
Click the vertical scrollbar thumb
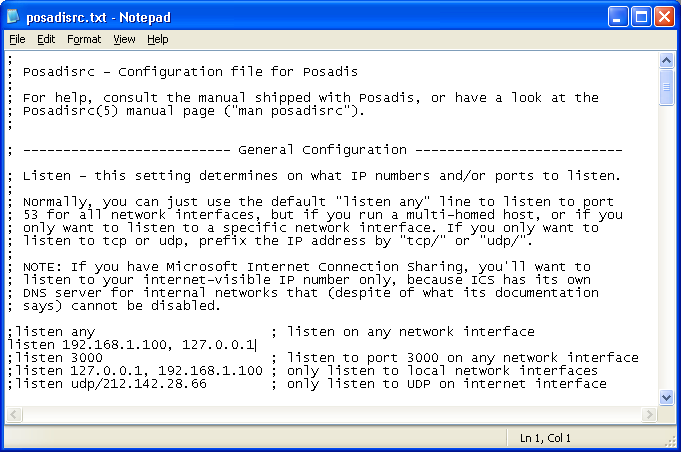click(667, 88)
